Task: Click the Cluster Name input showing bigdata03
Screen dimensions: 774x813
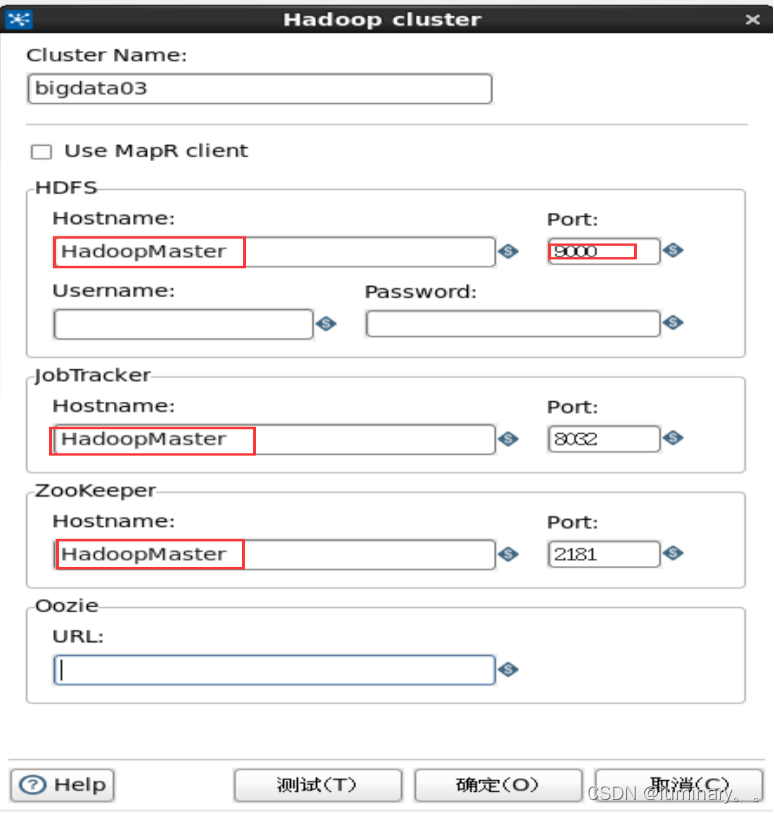Action: [x=258, y=89]
